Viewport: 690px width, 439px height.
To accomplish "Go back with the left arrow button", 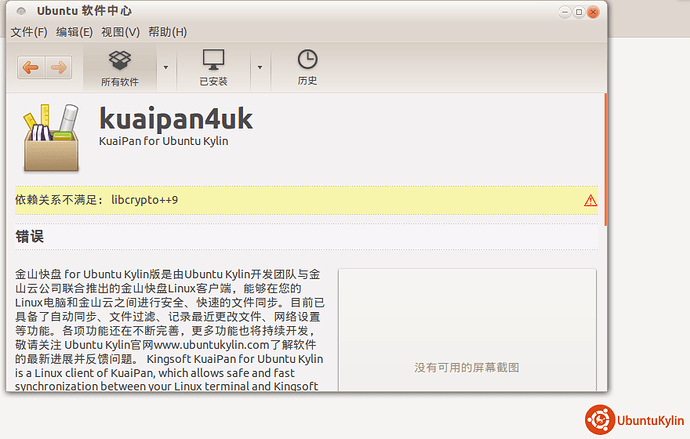I will point(31,67).
